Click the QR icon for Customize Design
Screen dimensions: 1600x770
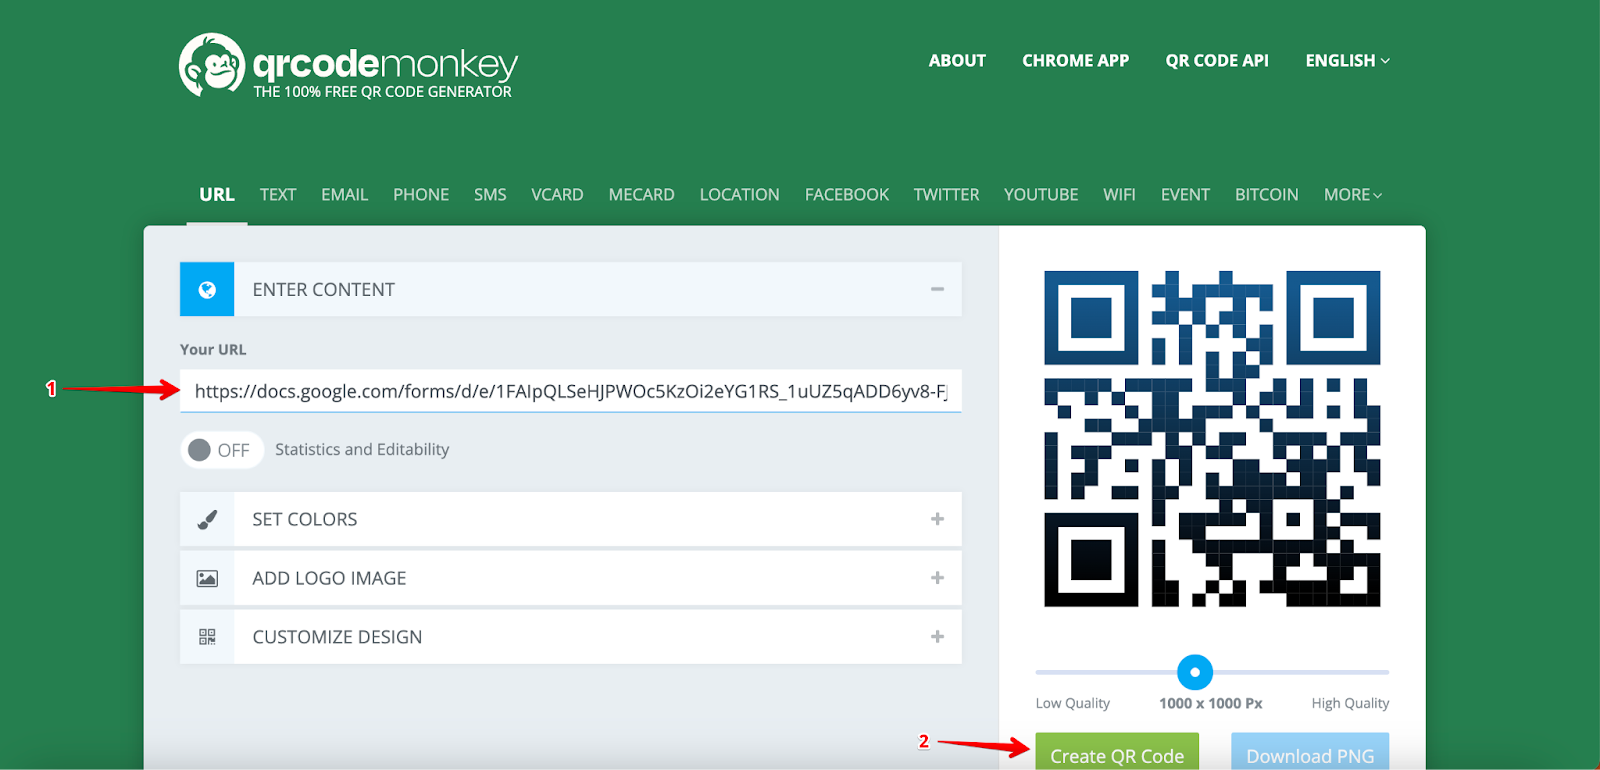pos(207,637)
